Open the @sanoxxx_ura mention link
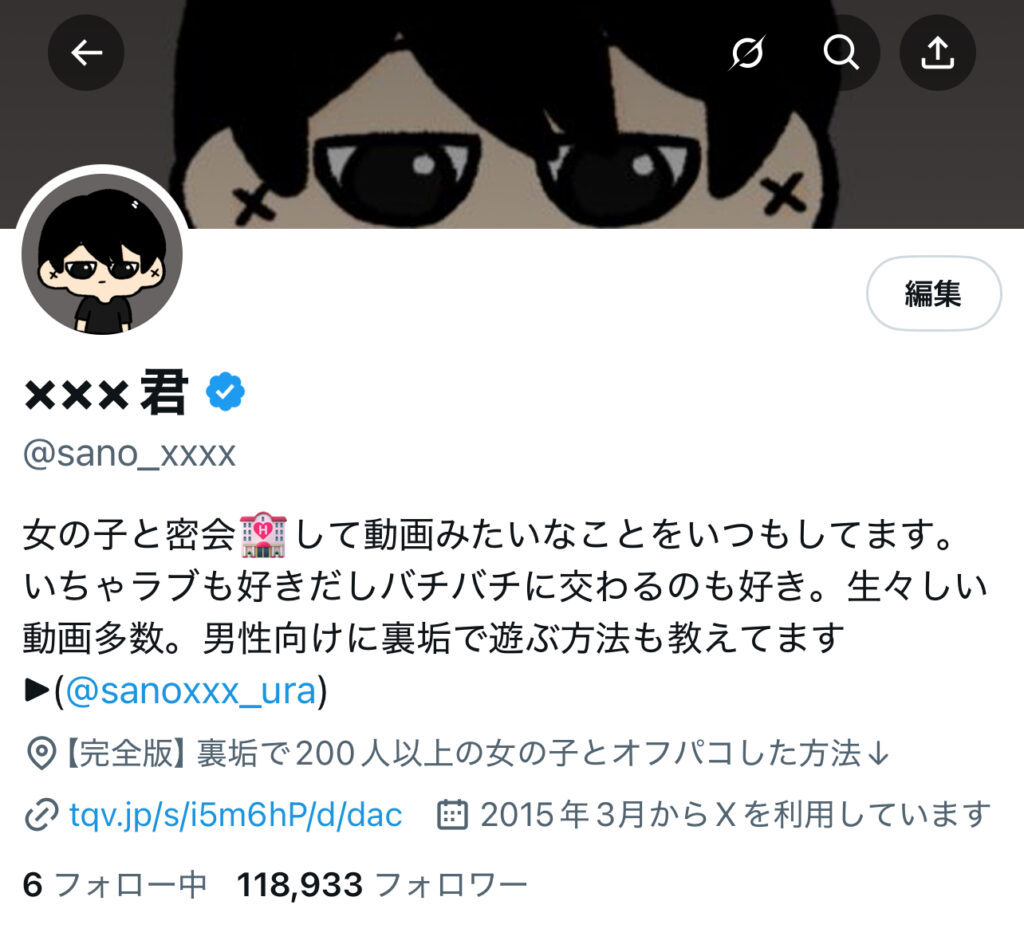1024x948 pixels. (x=191, y=691)
